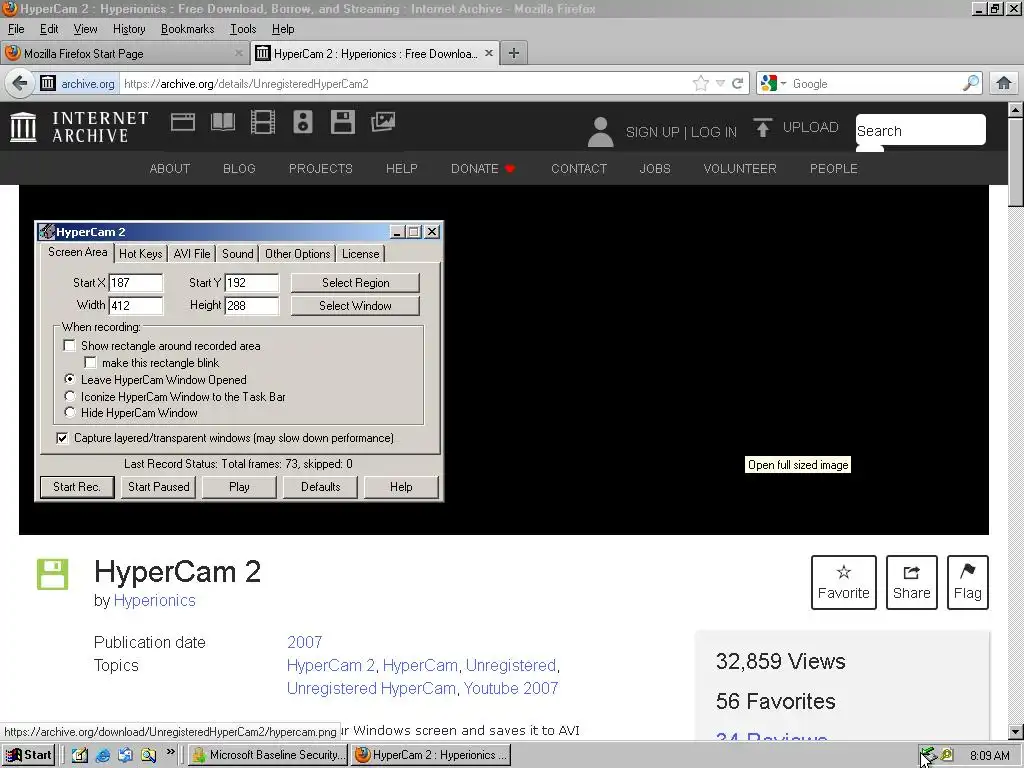The height and width of the screenshot is (768, 1024).
Task: Open the Edit menu
Action: [49, 29]
